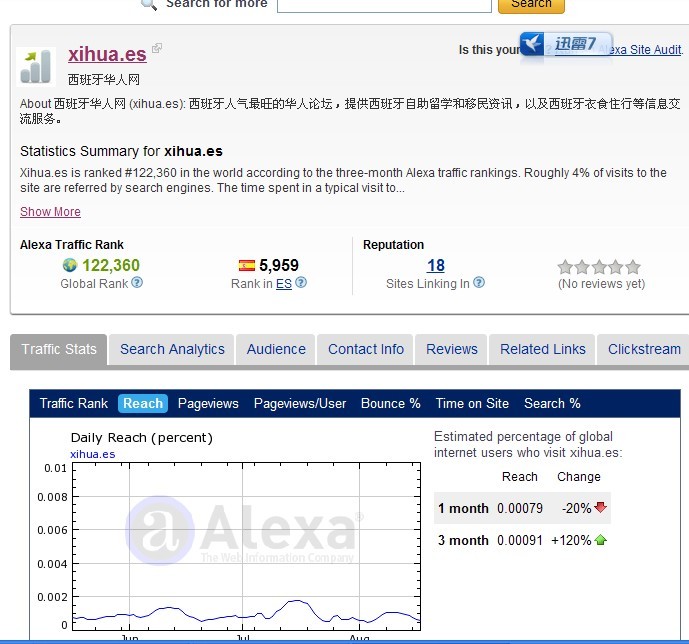Select Pageviews chart option
The width and height of the screenshot is (689, 644).
pos(208,404)
